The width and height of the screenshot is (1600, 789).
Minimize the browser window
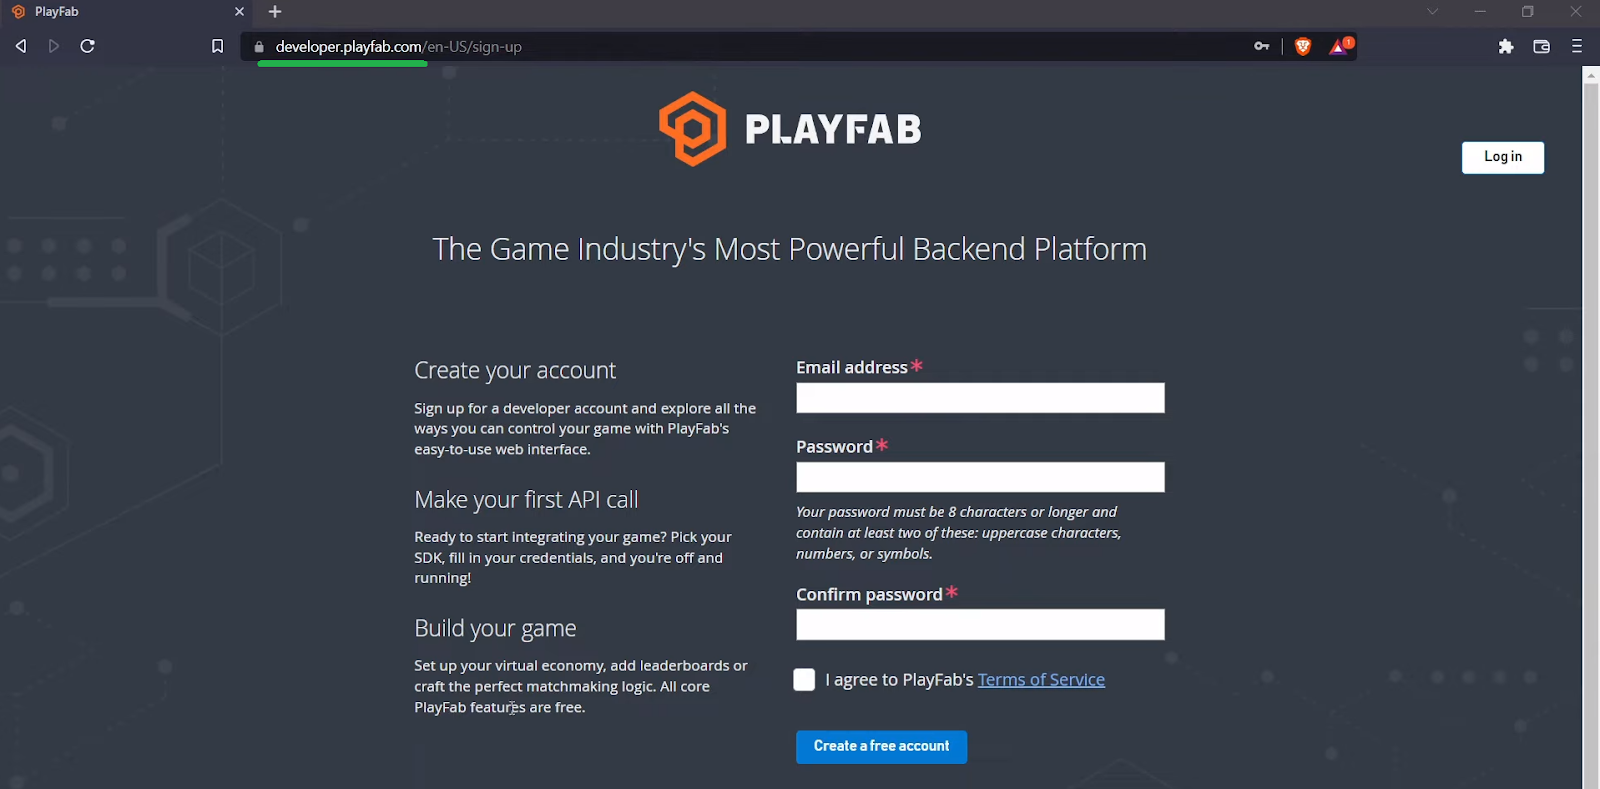pos(1480,12)
